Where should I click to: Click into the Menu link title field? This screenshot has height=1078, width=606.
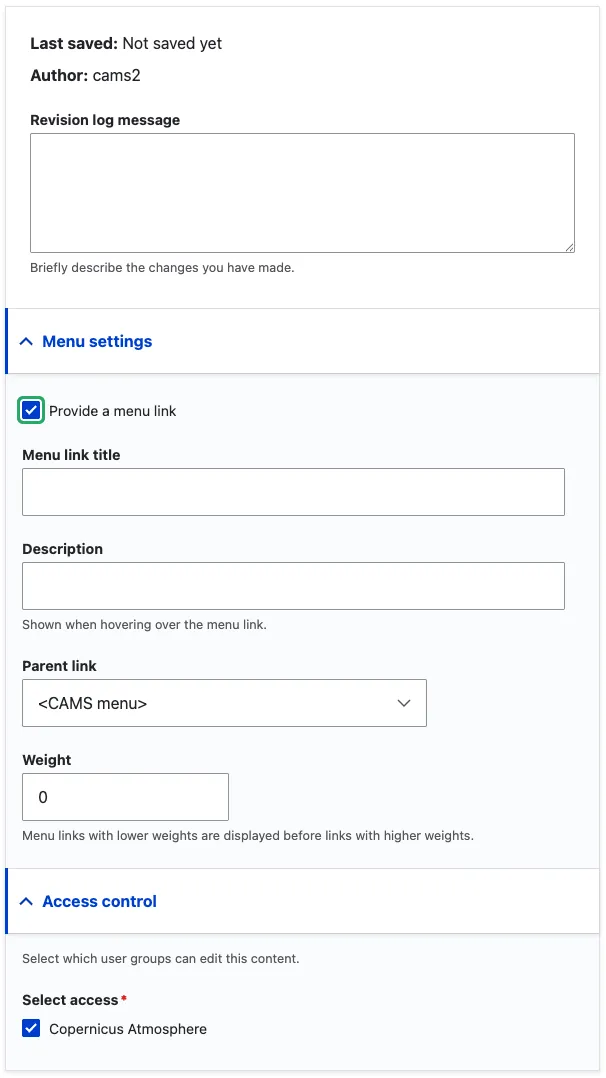click(294, 492)
